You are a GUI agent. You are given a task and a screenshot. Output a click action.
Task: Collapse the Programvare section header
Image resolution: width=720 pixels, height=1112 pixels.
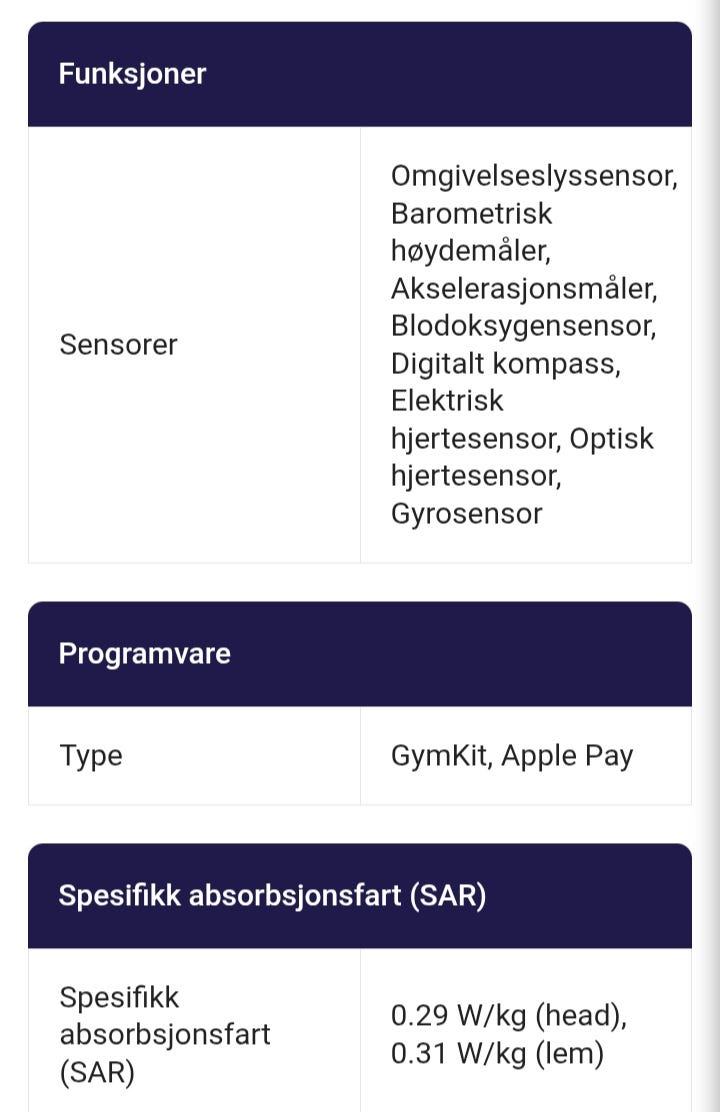click(360, 654)
